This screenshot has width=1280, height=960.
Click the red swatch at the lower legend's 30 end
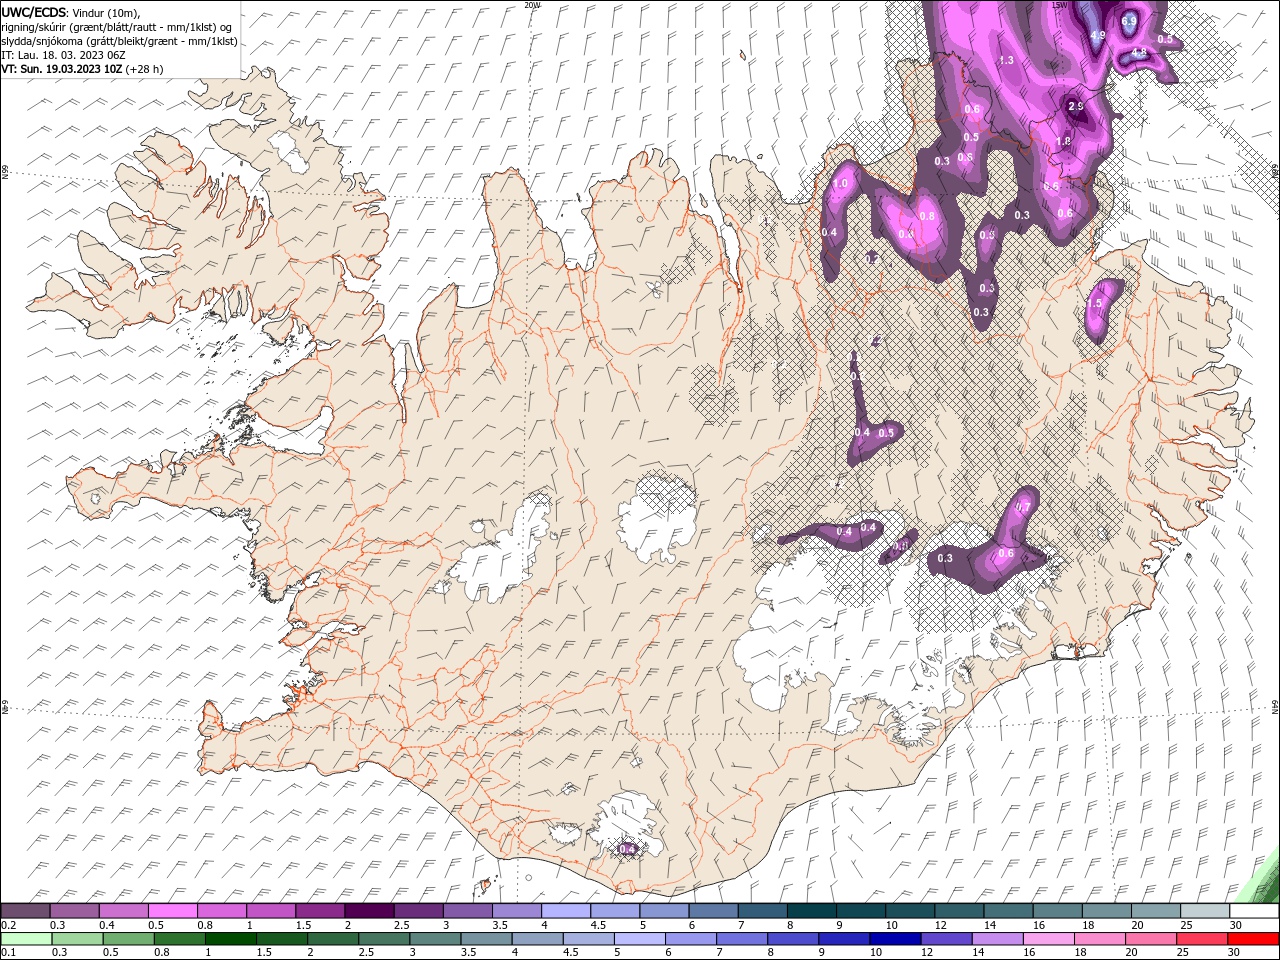click(1253, 939)
